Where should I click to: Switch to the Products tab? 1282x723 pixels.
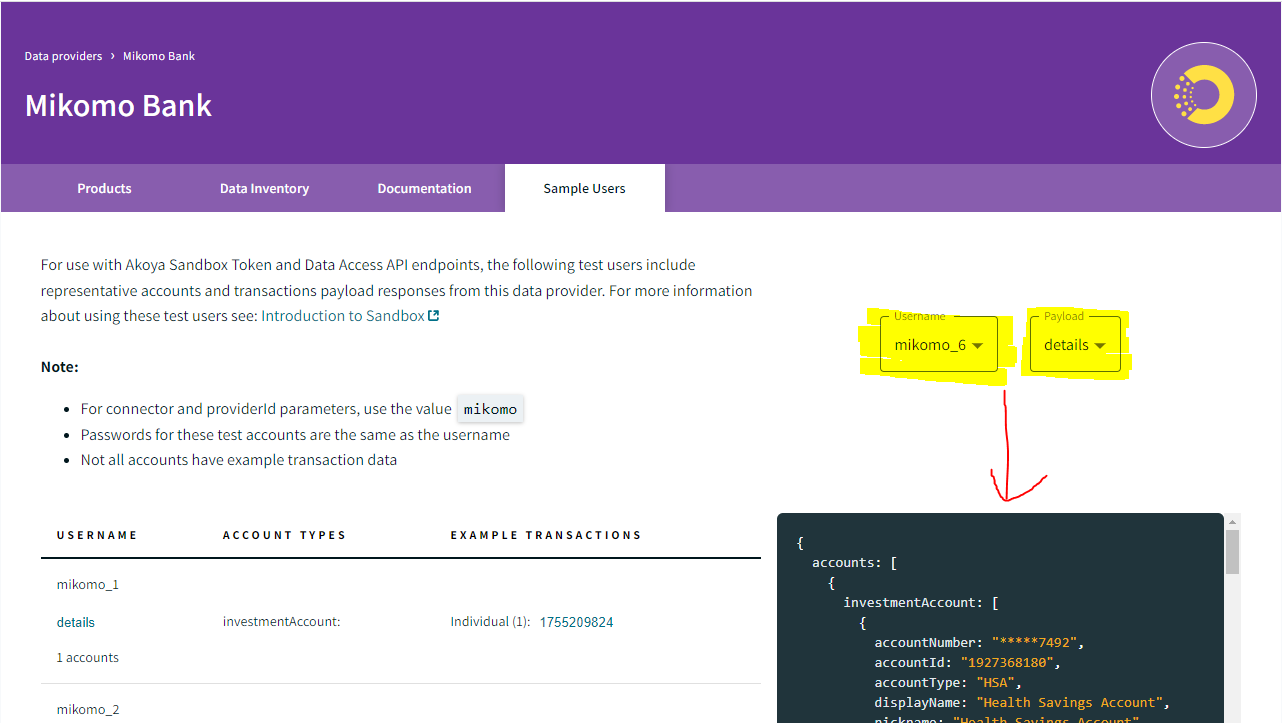(104, 188)
